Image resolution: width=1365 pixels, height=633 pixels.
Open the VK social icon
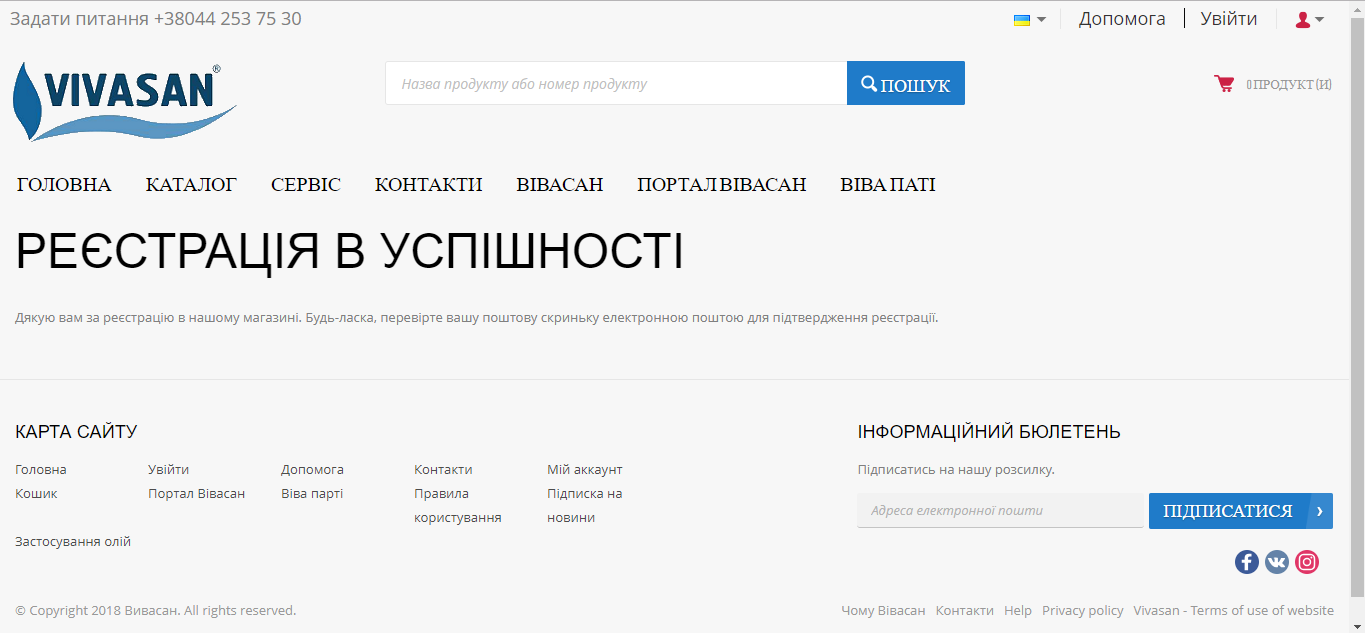tap(1277, 562)
